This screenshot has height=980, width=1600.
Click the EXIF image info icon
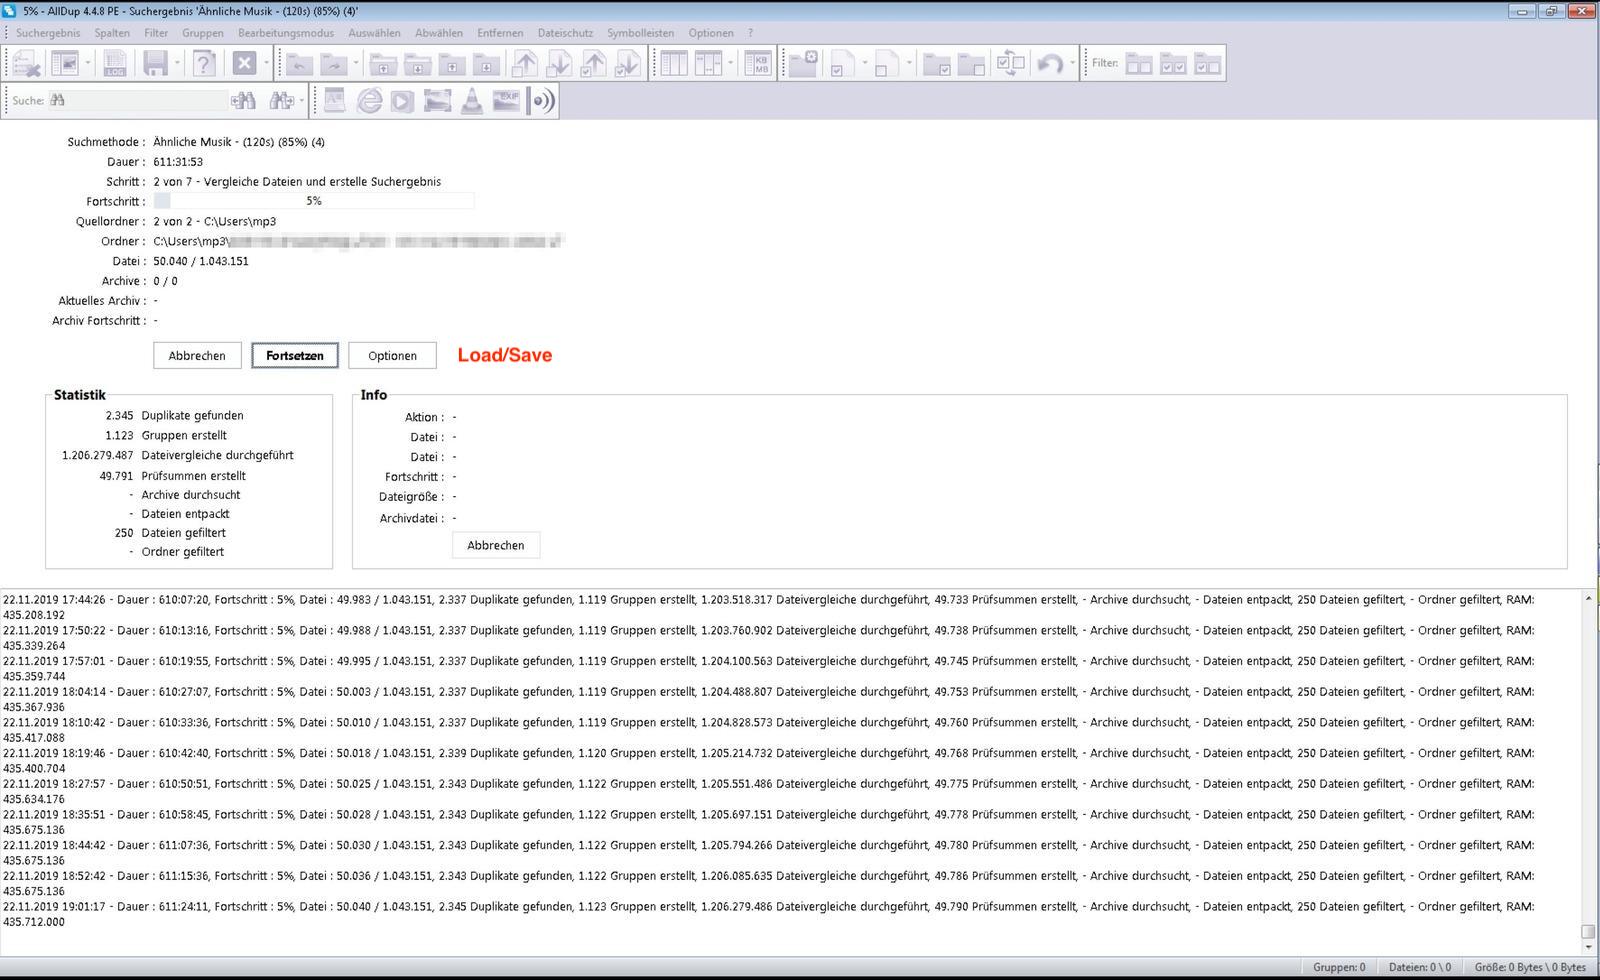(x=507, y=101)
